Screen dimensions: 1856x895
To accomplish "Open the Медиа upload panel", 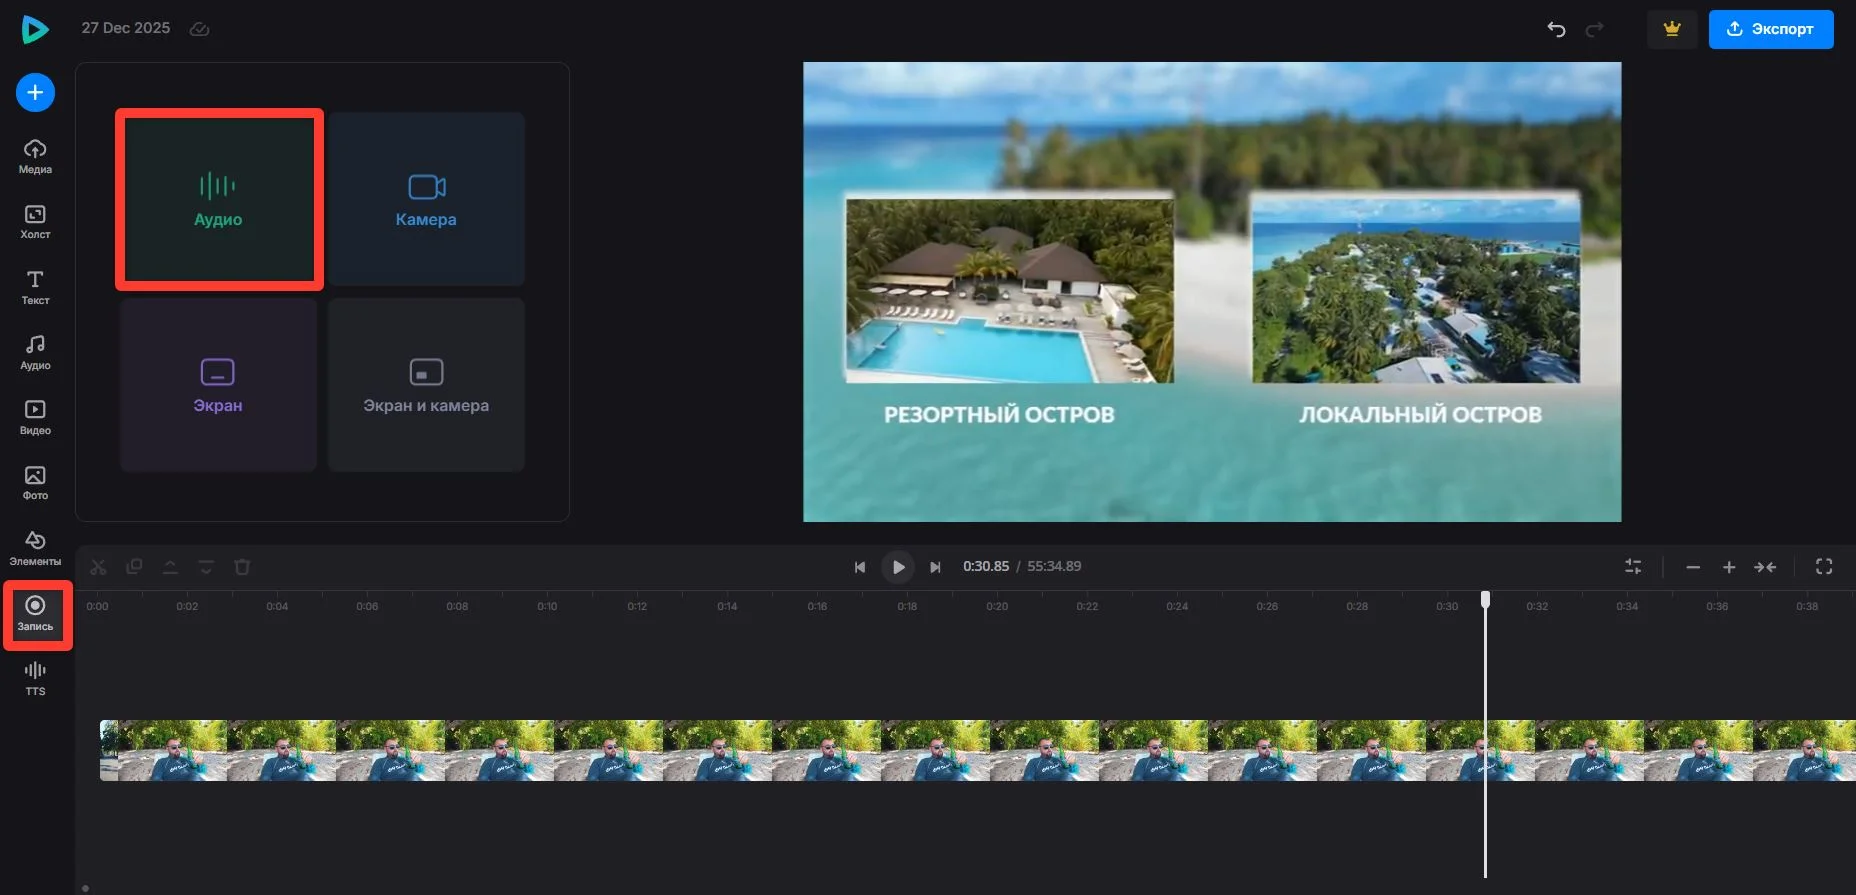I will (x=35, y=156).
